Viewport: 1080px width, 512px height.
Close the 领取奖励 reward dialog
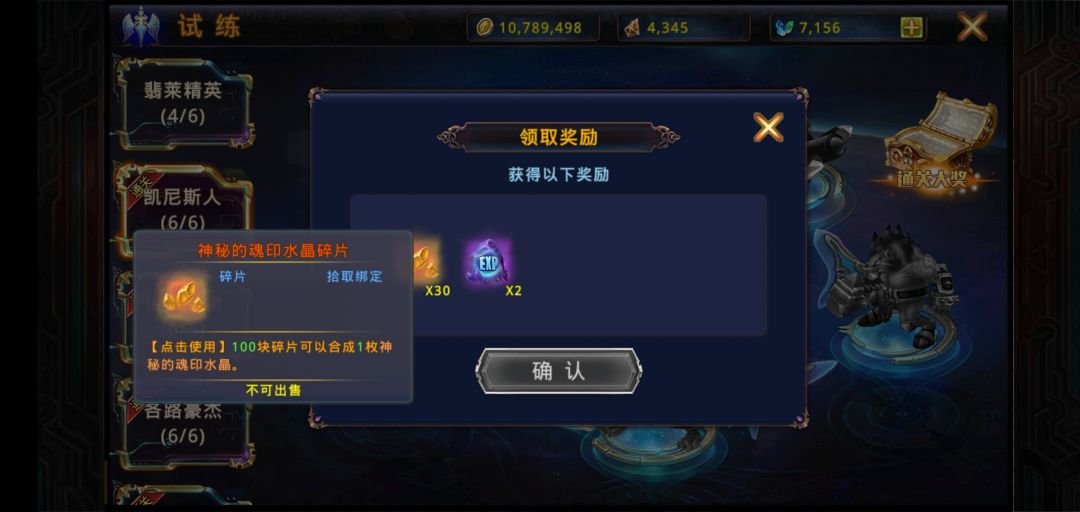tap(768, 127)
